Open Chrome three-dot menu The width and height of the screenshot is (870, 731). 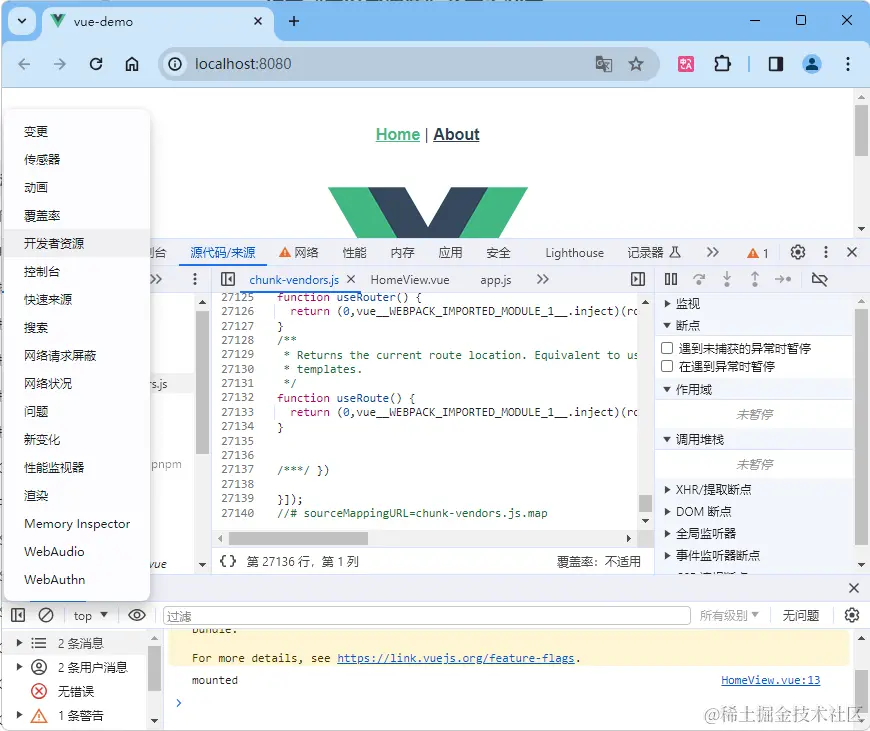[848, 64]
